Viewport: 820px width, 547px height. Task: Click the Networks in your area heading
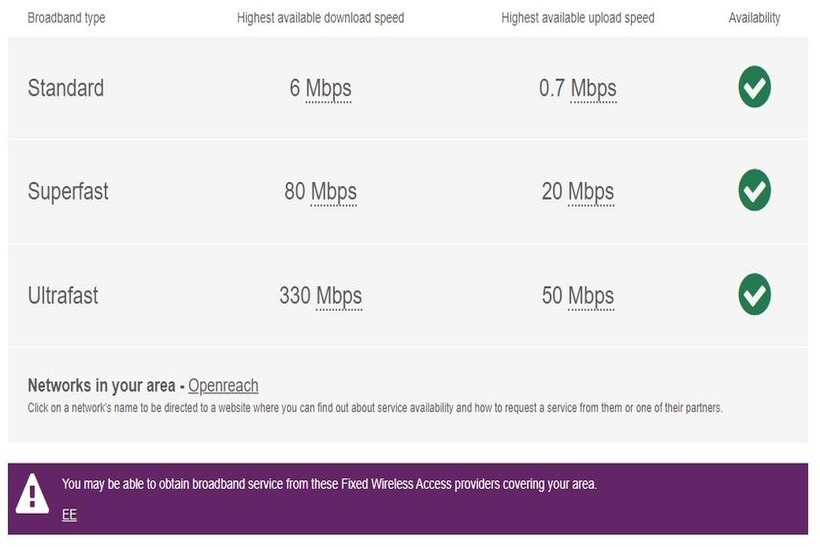coord(102,386)
